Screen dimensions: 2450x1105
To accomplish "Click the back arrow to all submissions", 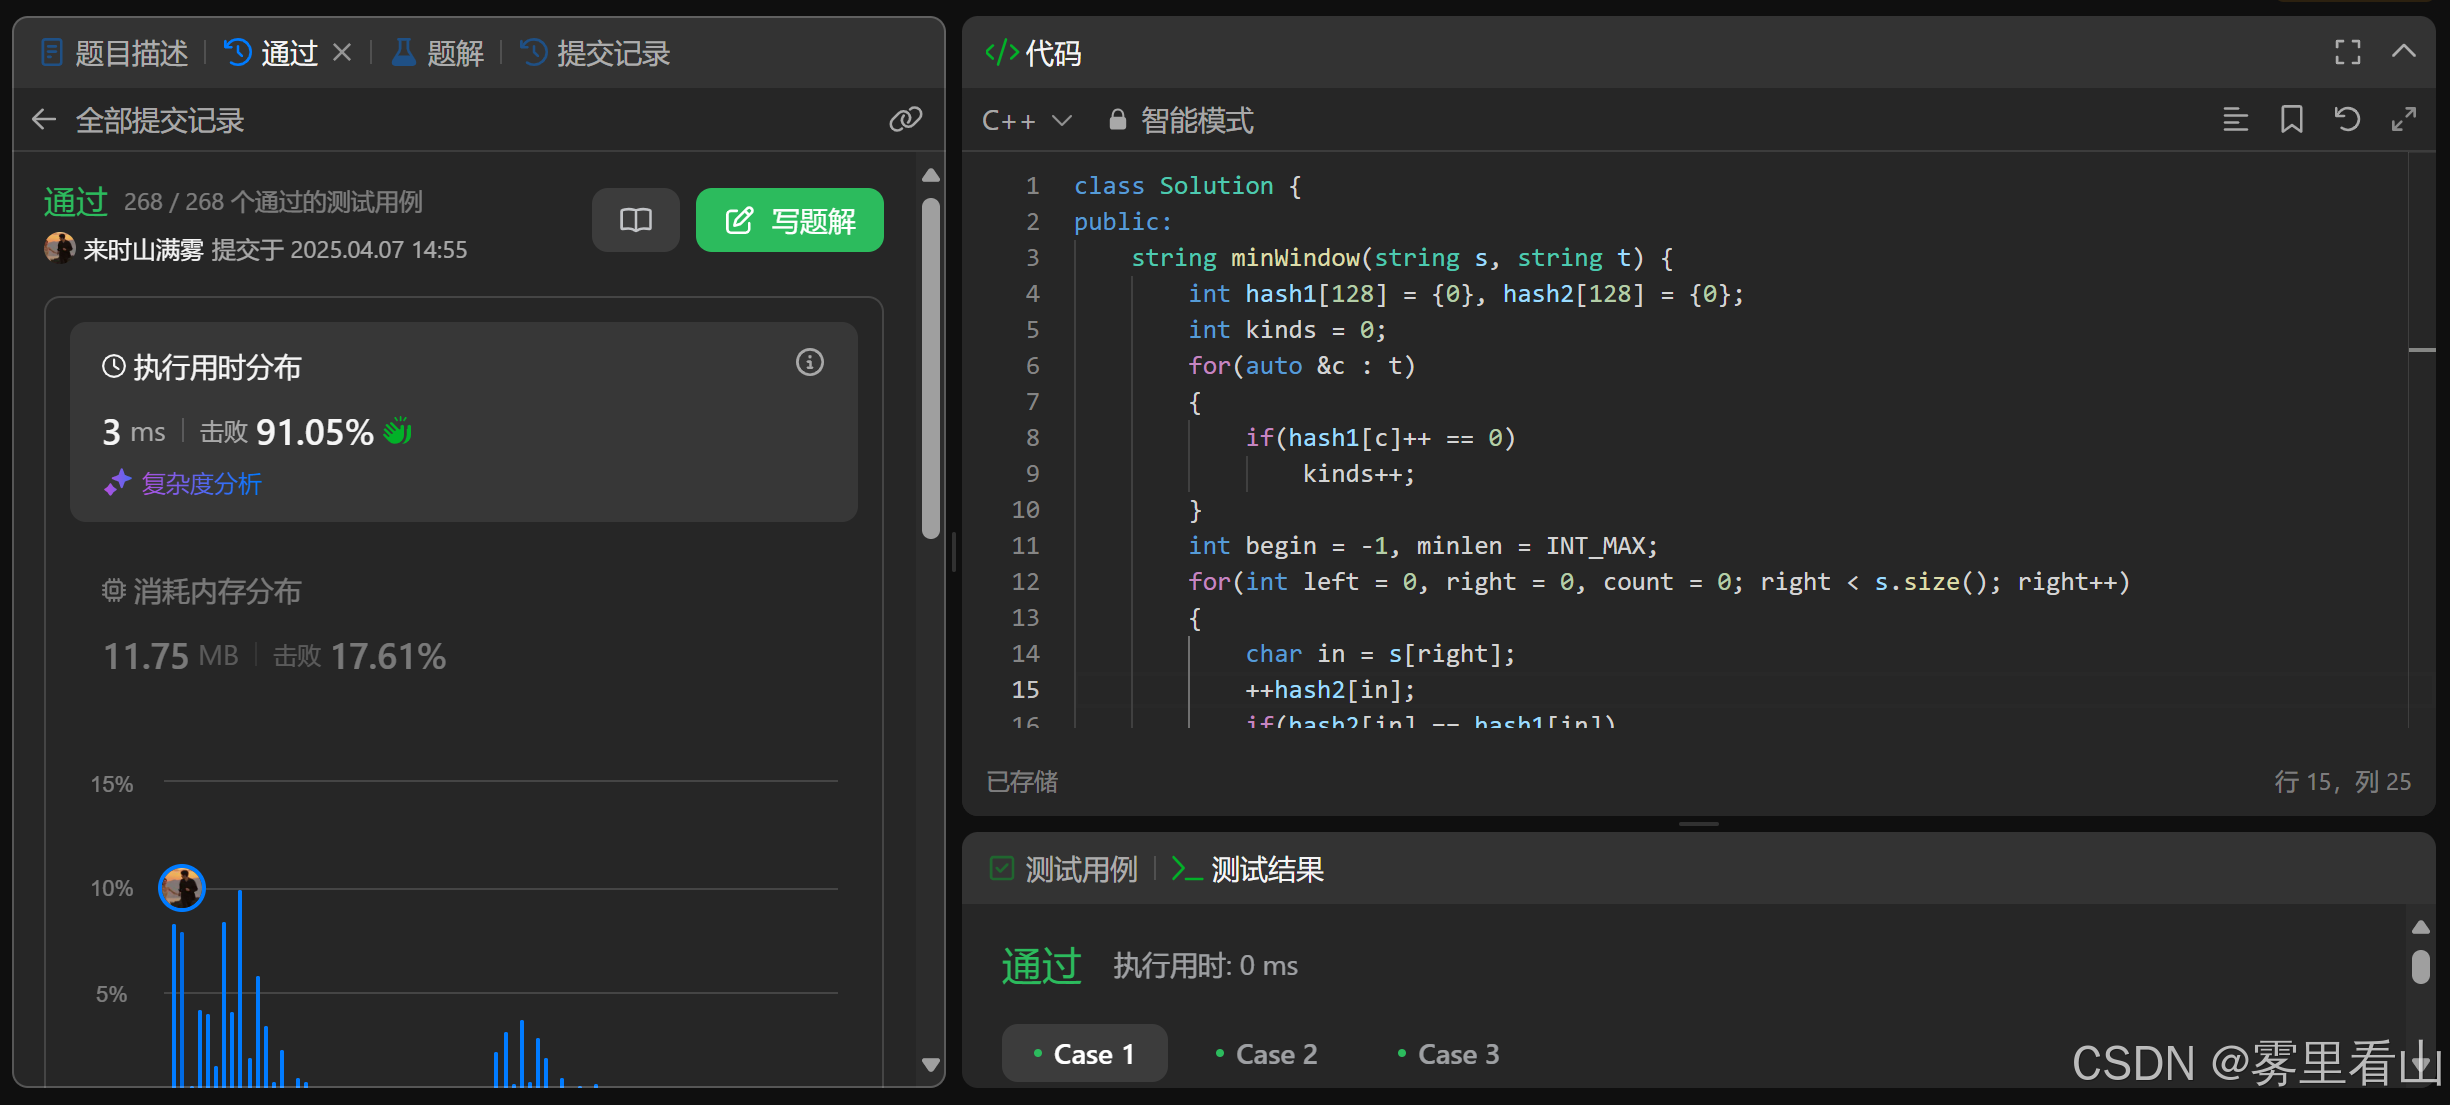I will coord(44,120).
